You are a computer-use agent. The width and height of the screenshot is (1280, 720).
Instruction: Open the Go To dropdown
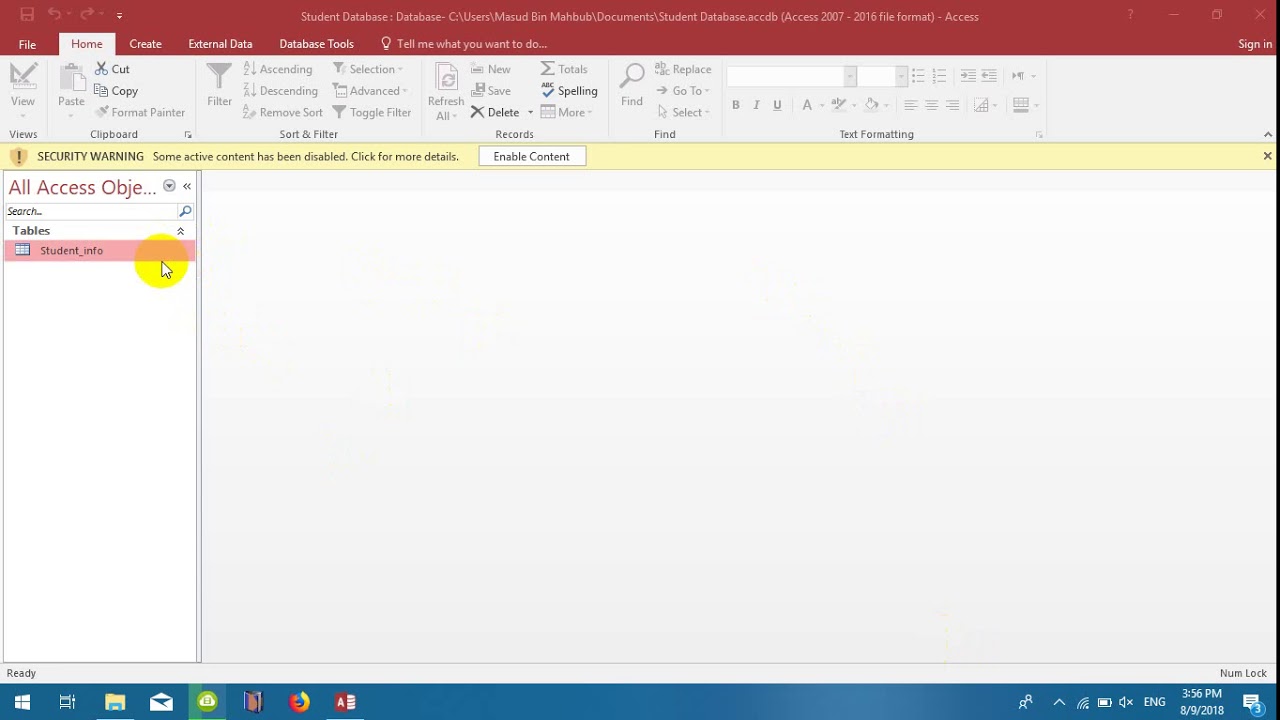point(683,91)
